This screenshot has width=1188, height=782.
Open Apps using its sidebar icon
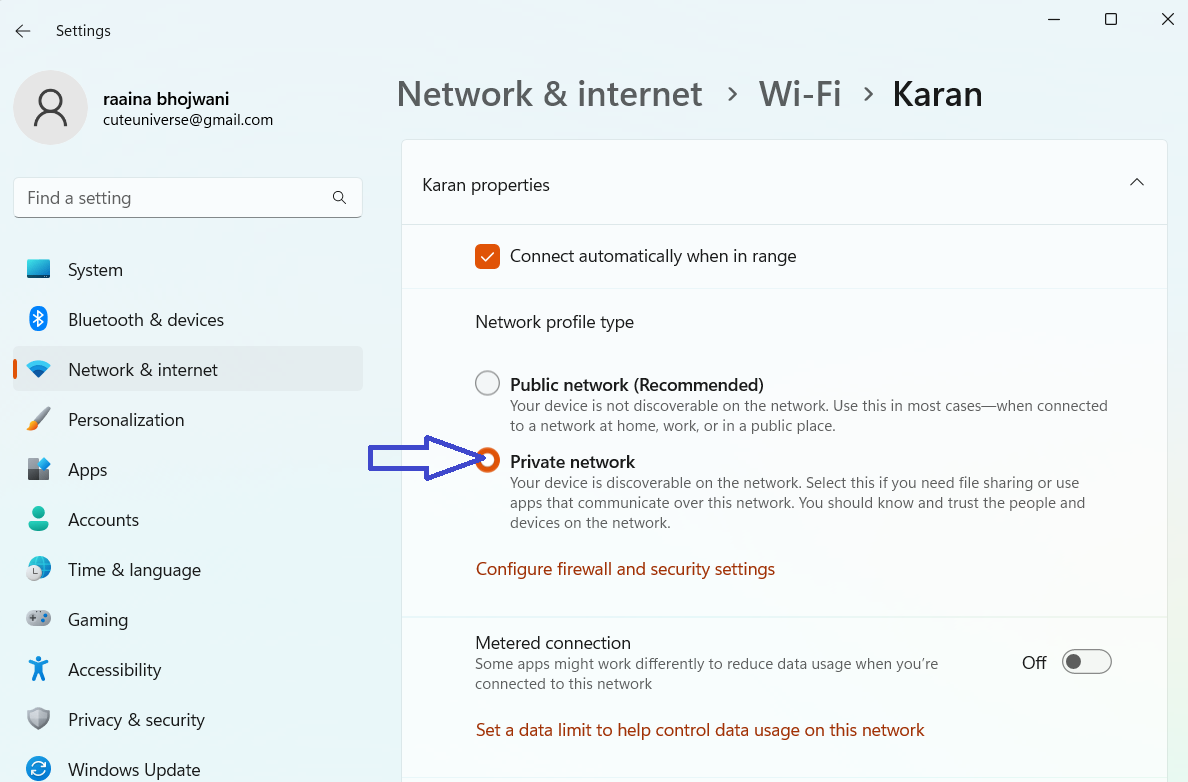tap(38, 469)
